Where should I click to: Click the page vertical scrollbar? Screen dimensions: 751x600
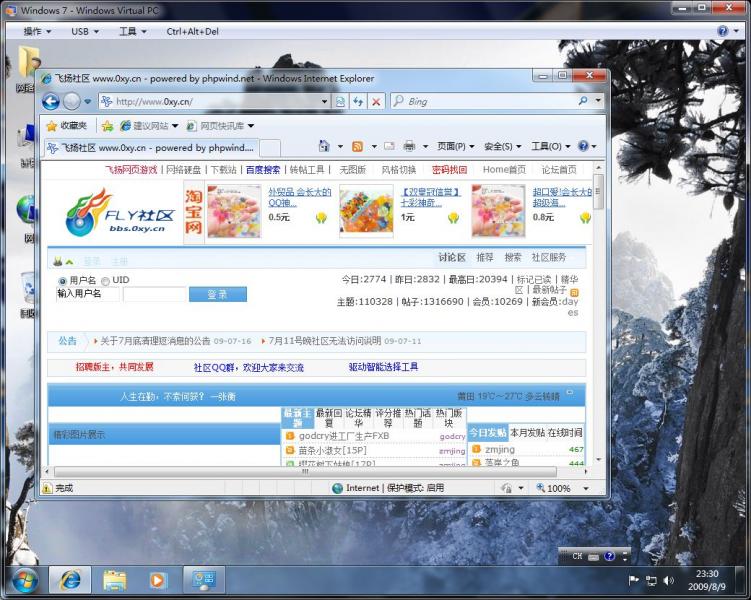click(598, 314)
